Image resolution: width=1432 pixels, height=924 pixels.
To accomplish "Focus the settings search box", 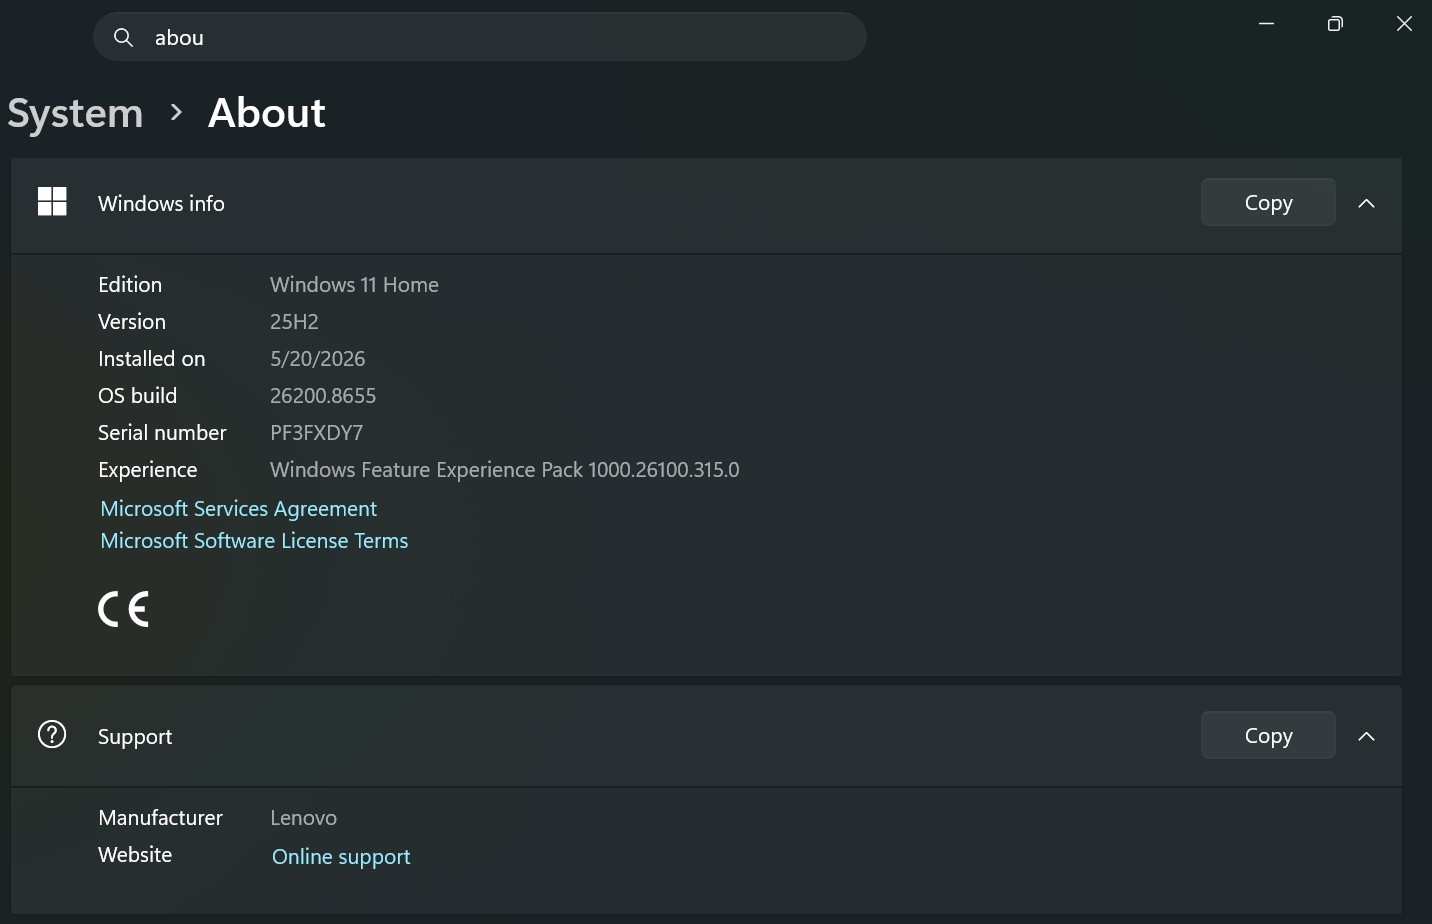I will (480, 37).
